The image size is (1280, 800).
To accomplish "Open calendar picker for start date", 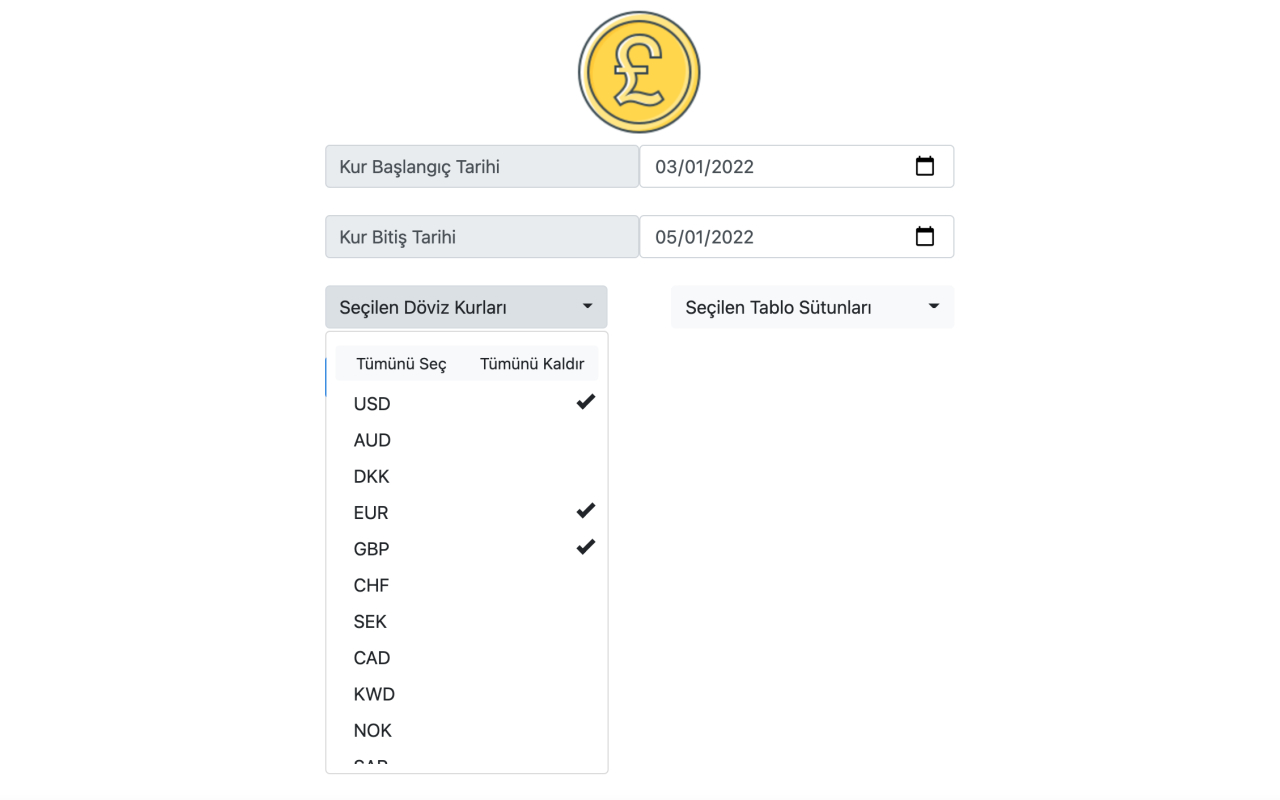I will 925,166.
